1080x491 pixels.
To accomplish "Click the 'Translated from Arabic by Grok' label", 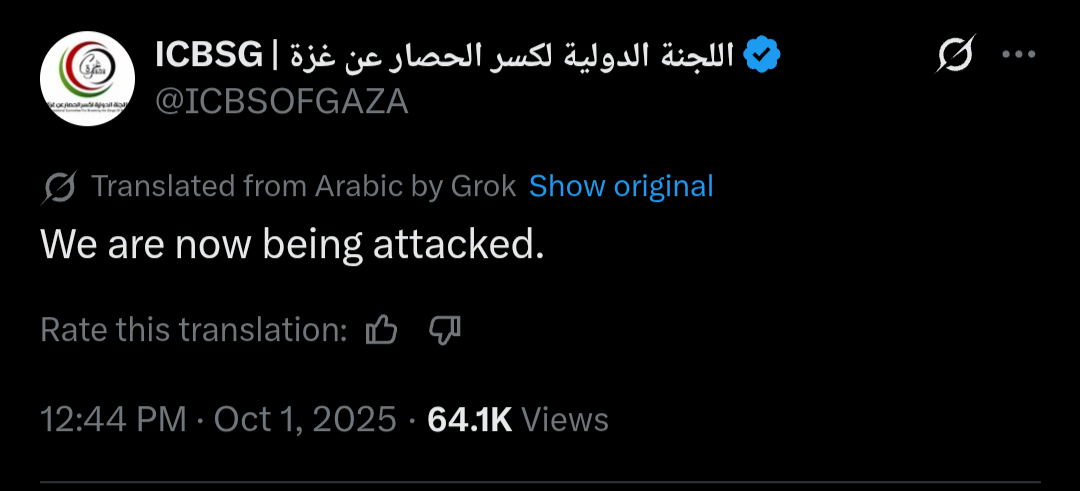I will (303, 186).
